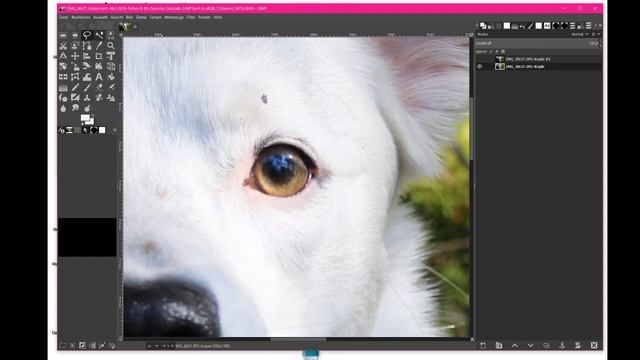
Task: Toggle the lock alpha channel icon
Action: [x=503, y=51]
